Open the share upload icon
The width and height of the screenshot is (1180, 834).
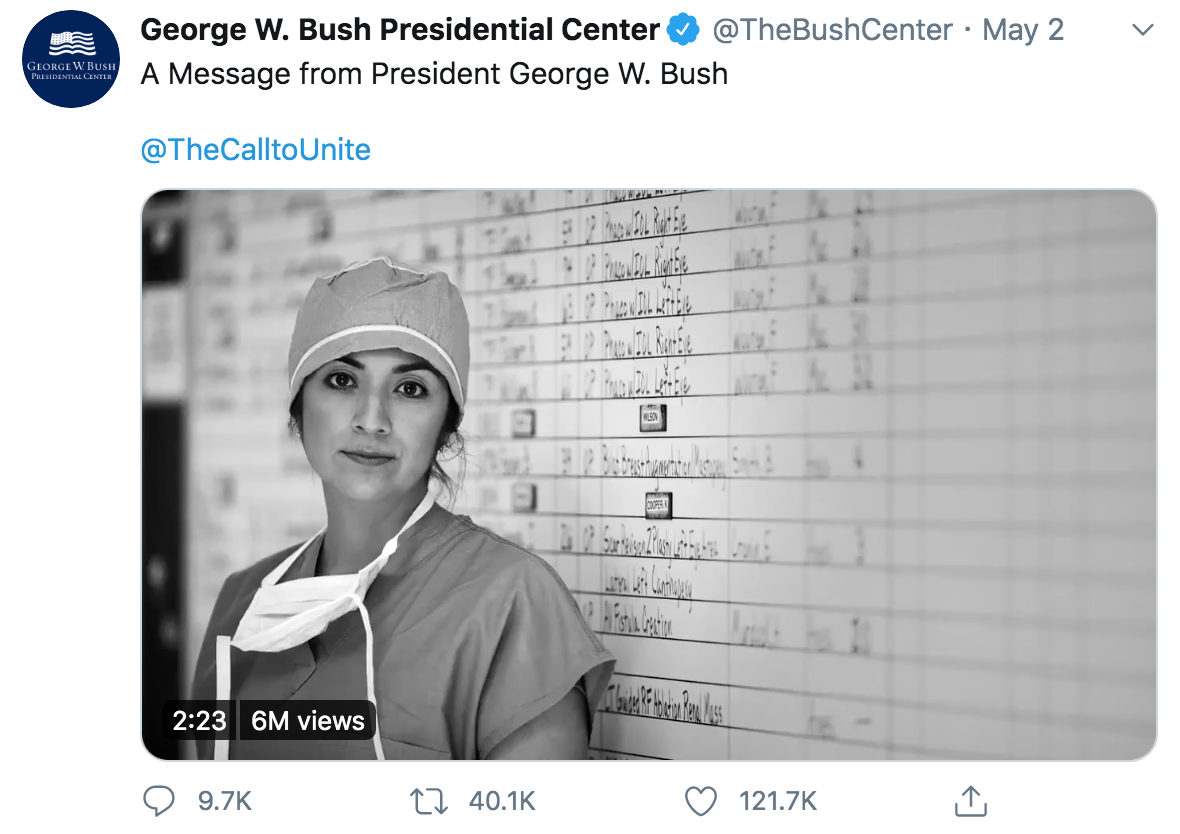pyautogui.click(x=971, y=801)
